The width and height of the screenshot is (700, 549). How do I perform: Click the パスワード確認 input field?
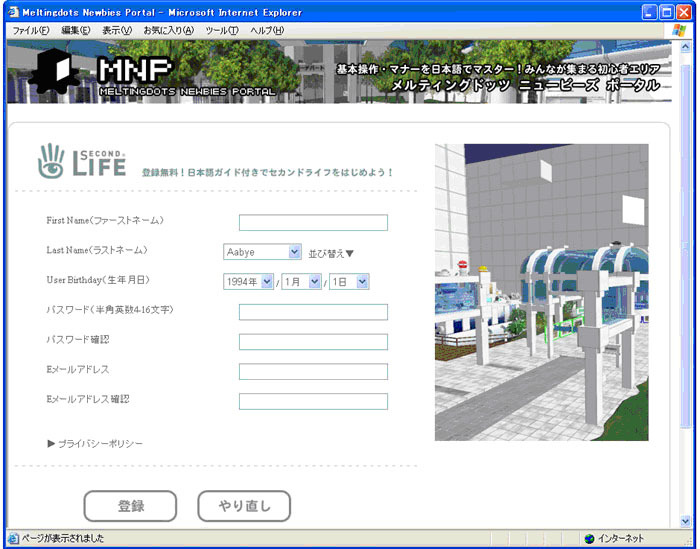[x=313, y=341]
